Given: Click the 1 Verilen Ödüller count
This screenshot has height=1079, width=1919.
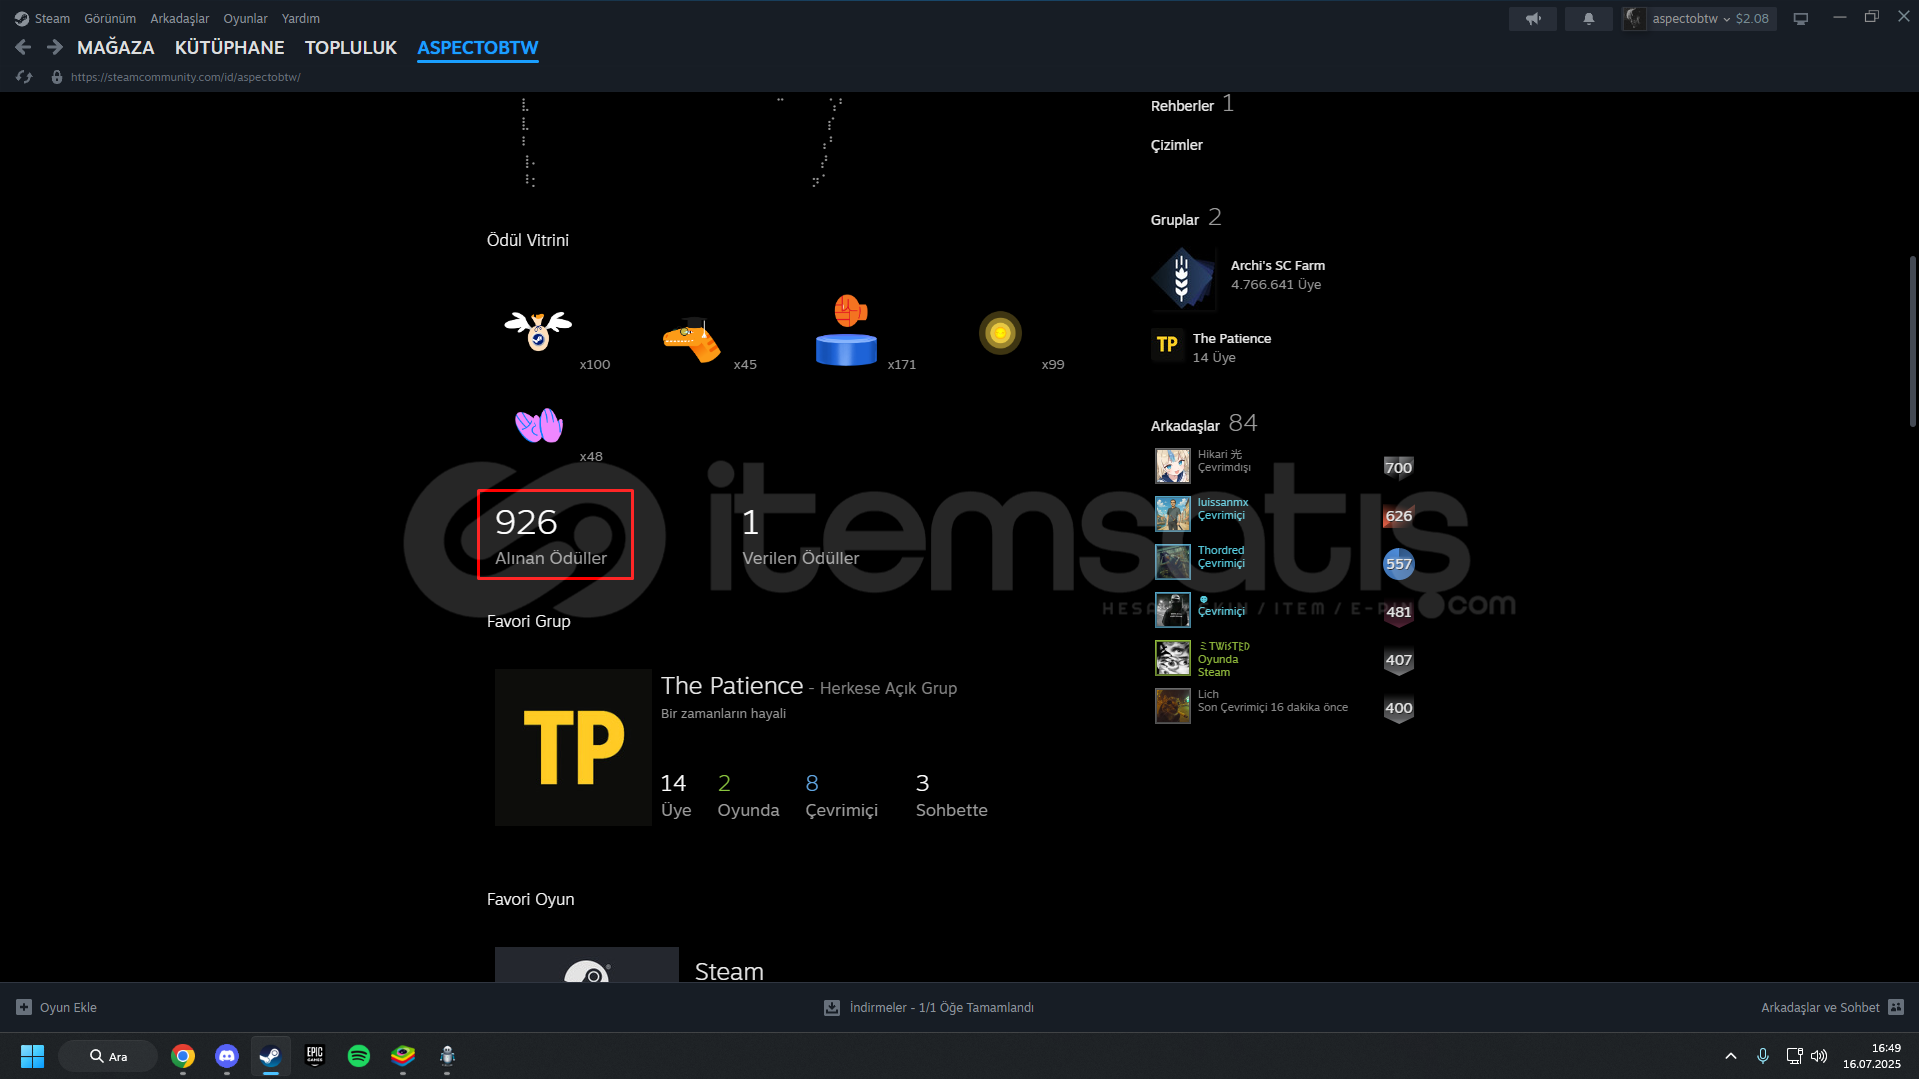Looking at the screenshot, I should [x=800, y=535].
